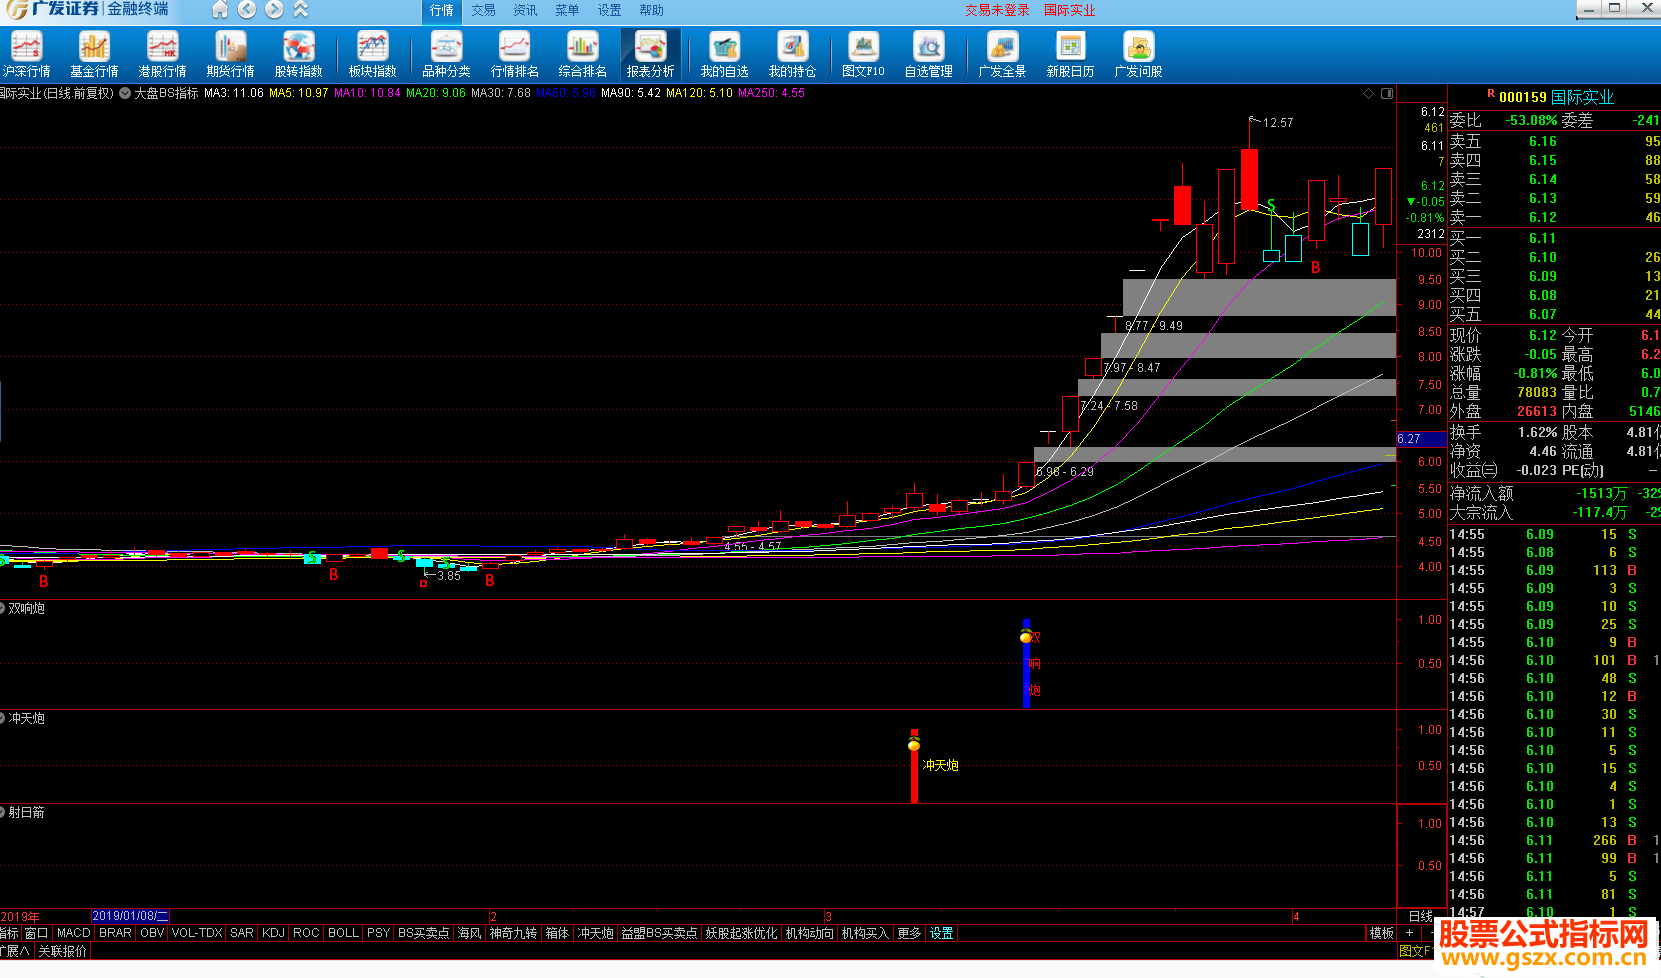Viewport: 1661px width, 978px height.
Task: Select BS买卖点 indicator tab
Action: [424, 933]
